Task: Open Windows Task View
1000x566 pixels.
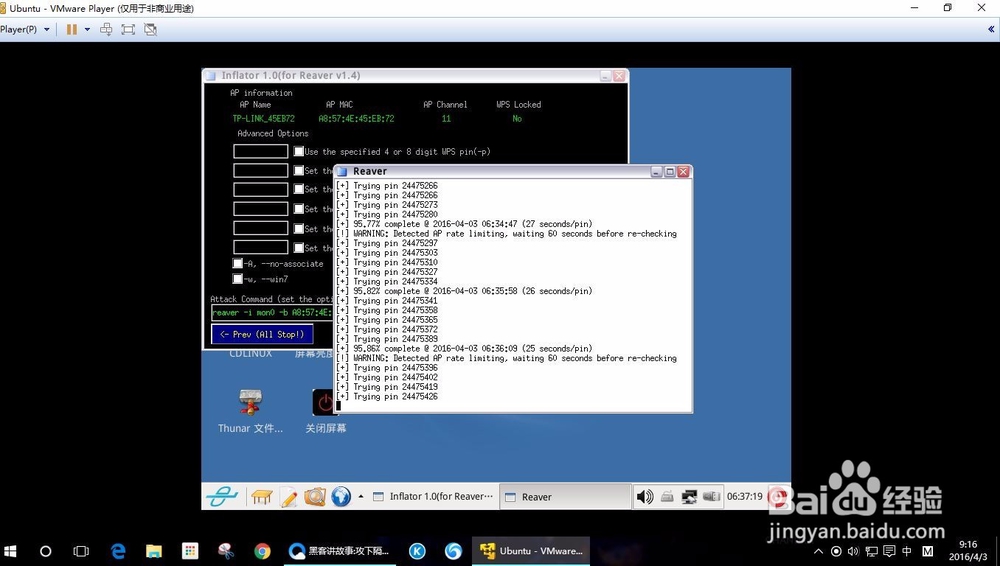Action: [81, 551]
